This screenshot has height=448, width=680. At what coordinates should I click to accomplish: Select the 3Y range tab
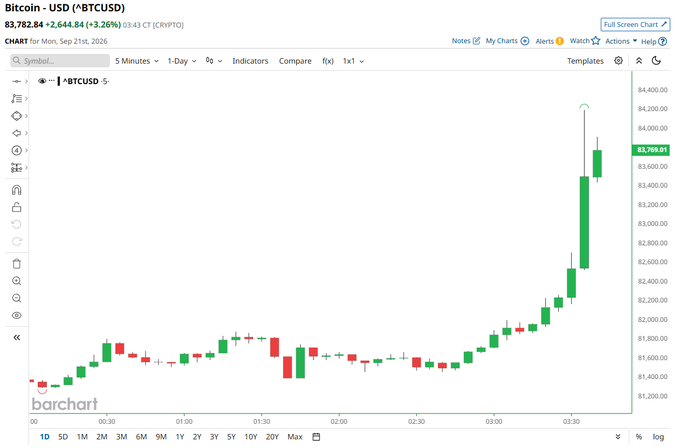click(214, 437)
